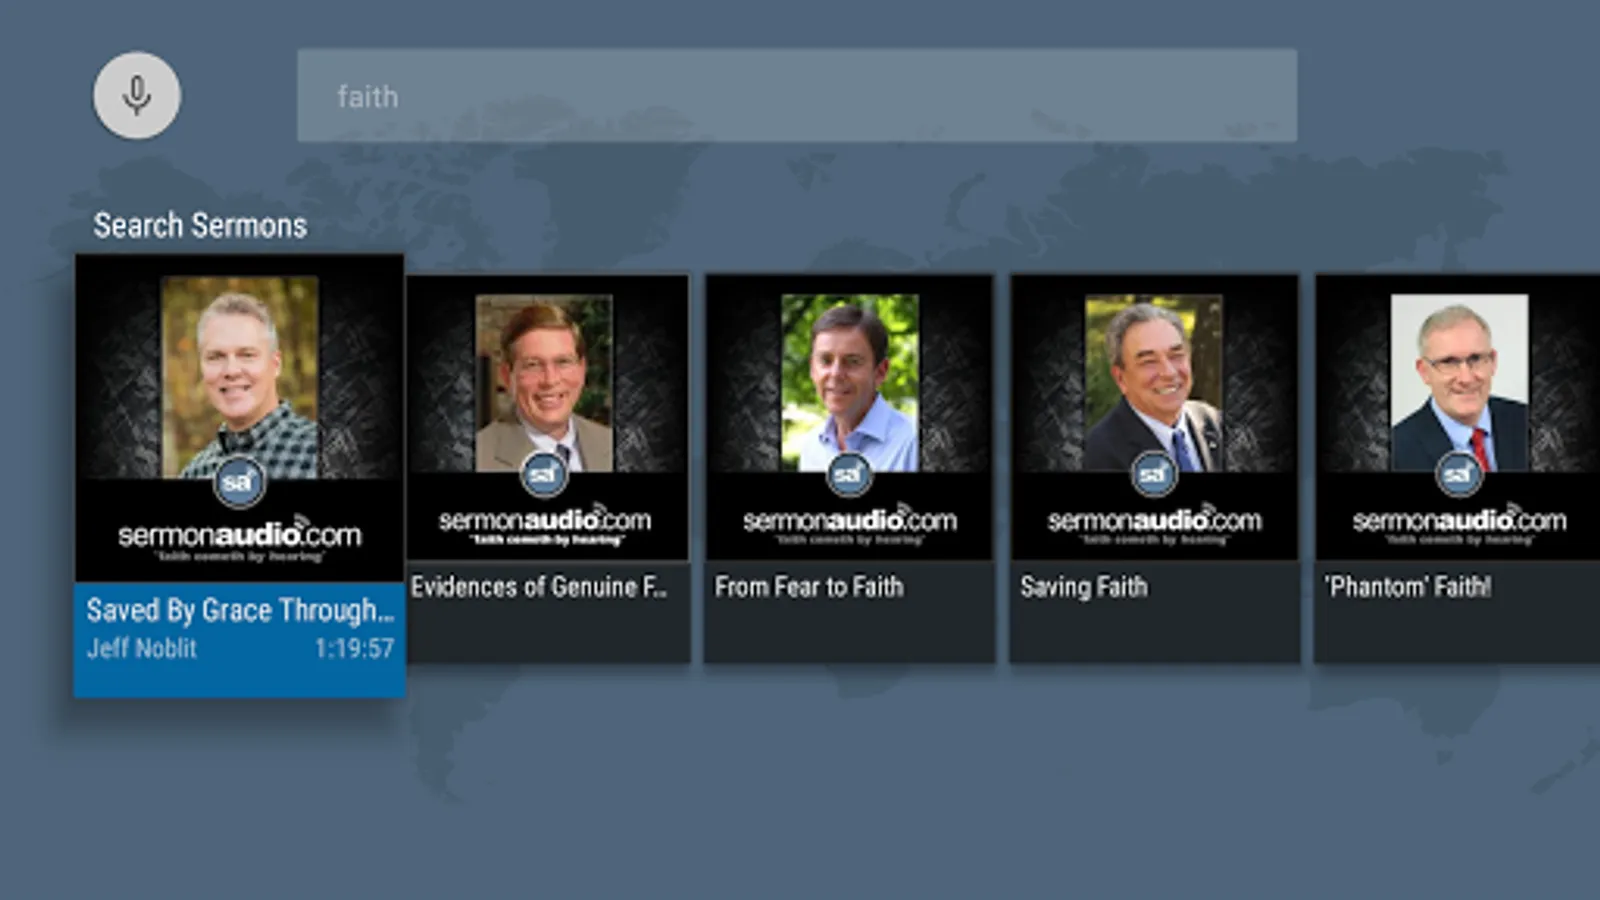Image resolution: width=1600 pixels, height=900 pixels.
Task: Focus the search field containing "faith"
Action: pyautogui.click(x=797, y=96)
